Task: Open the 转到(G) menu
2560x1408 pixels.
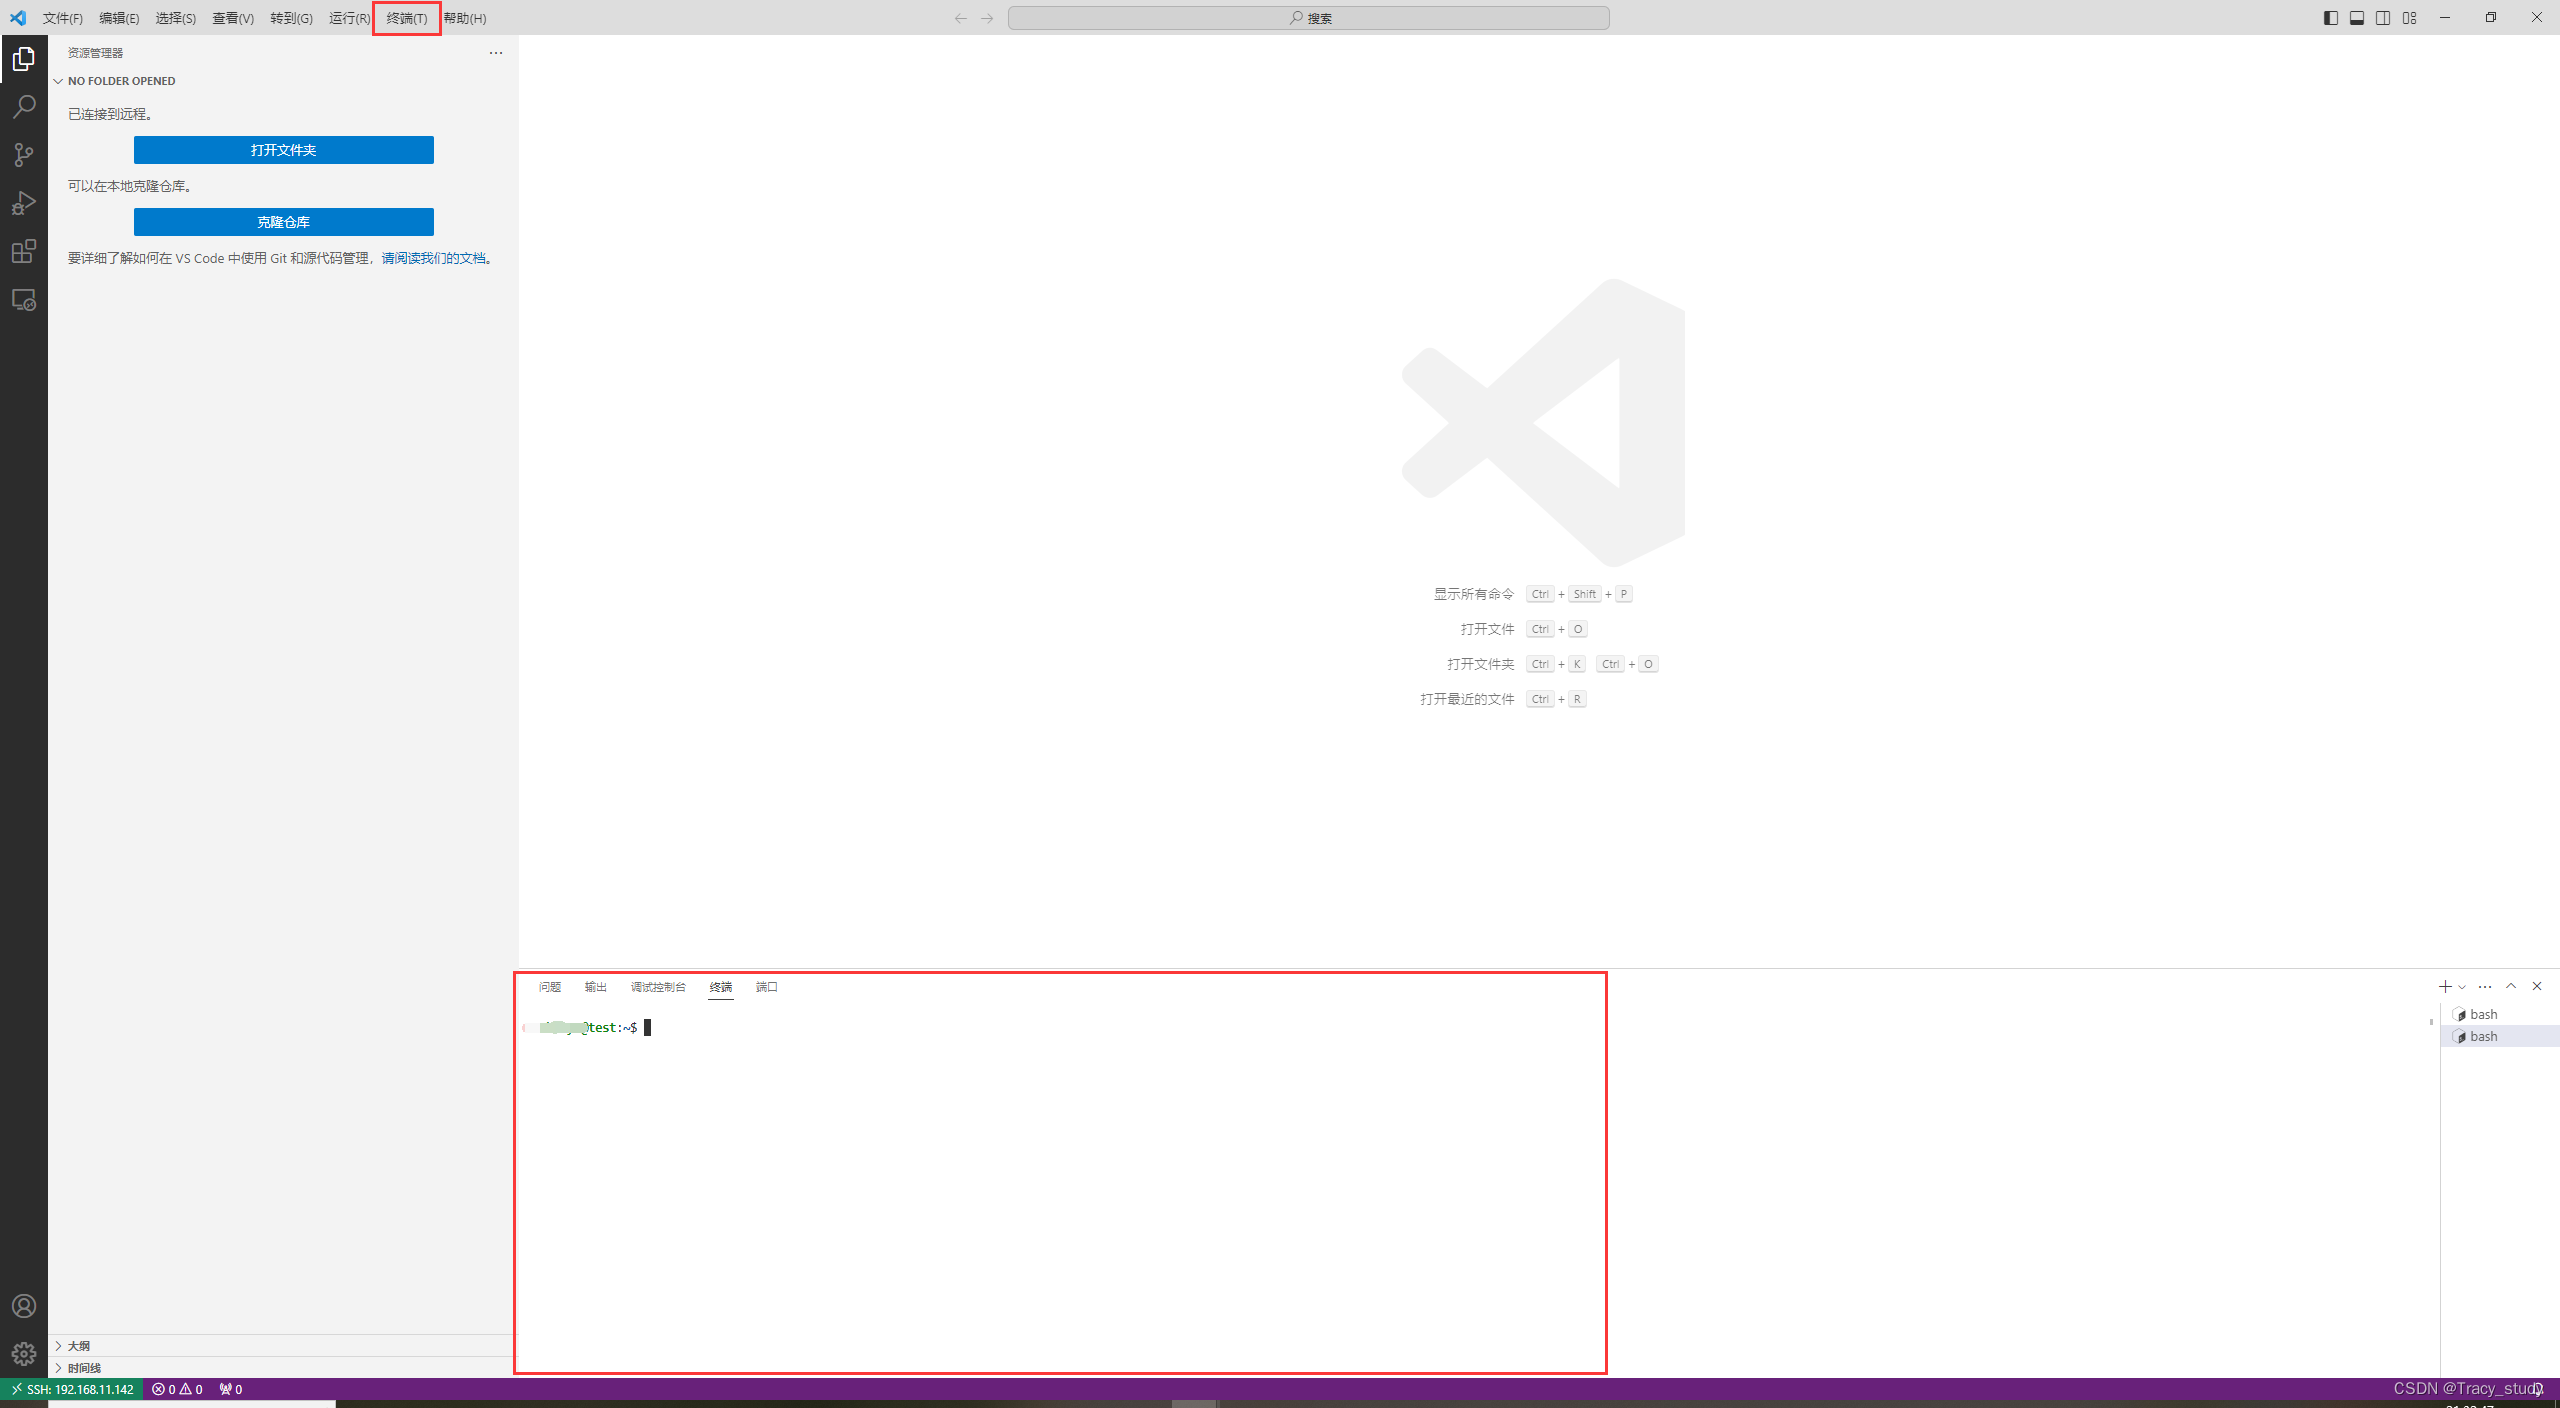Action: (x=291, y=18)
